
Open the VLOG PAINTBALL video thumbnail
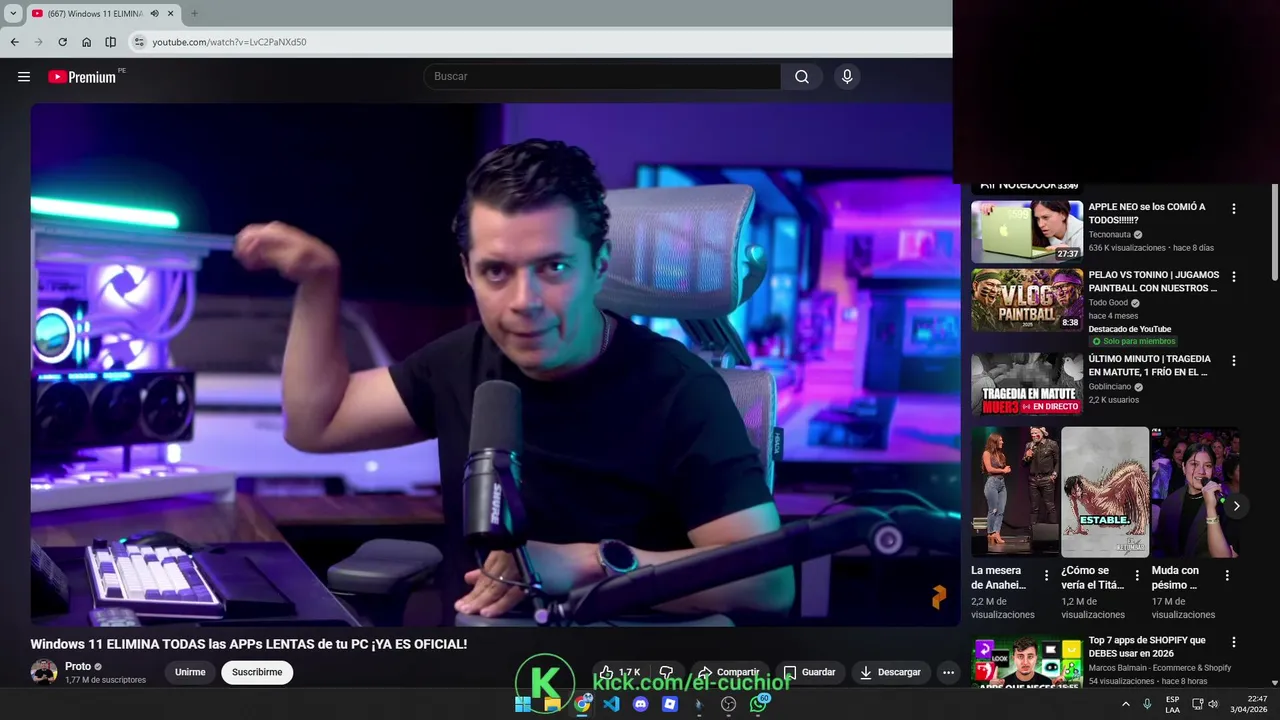[x=1027, y=300]
